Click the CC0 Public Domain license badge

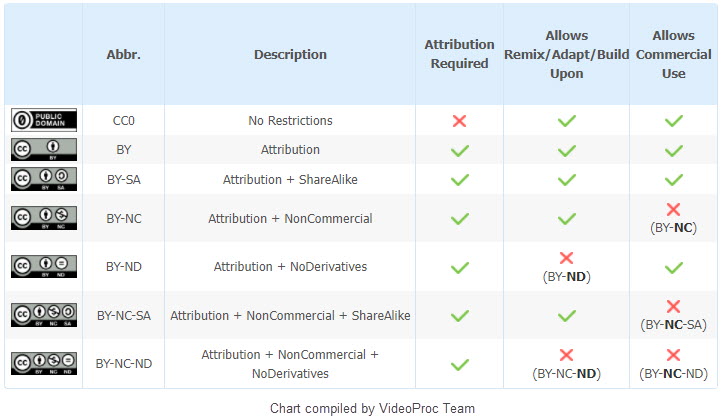pyautogui.click(x=44, y=120)
